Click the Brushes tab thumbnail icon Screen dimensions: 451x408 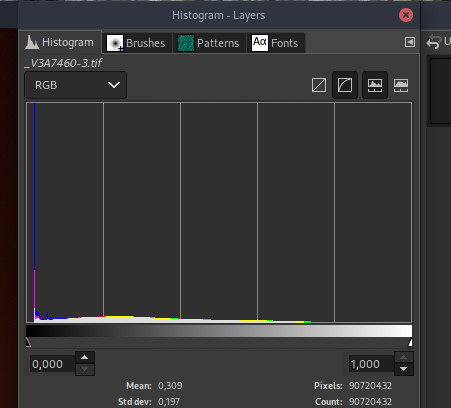(x=115, y=43)
